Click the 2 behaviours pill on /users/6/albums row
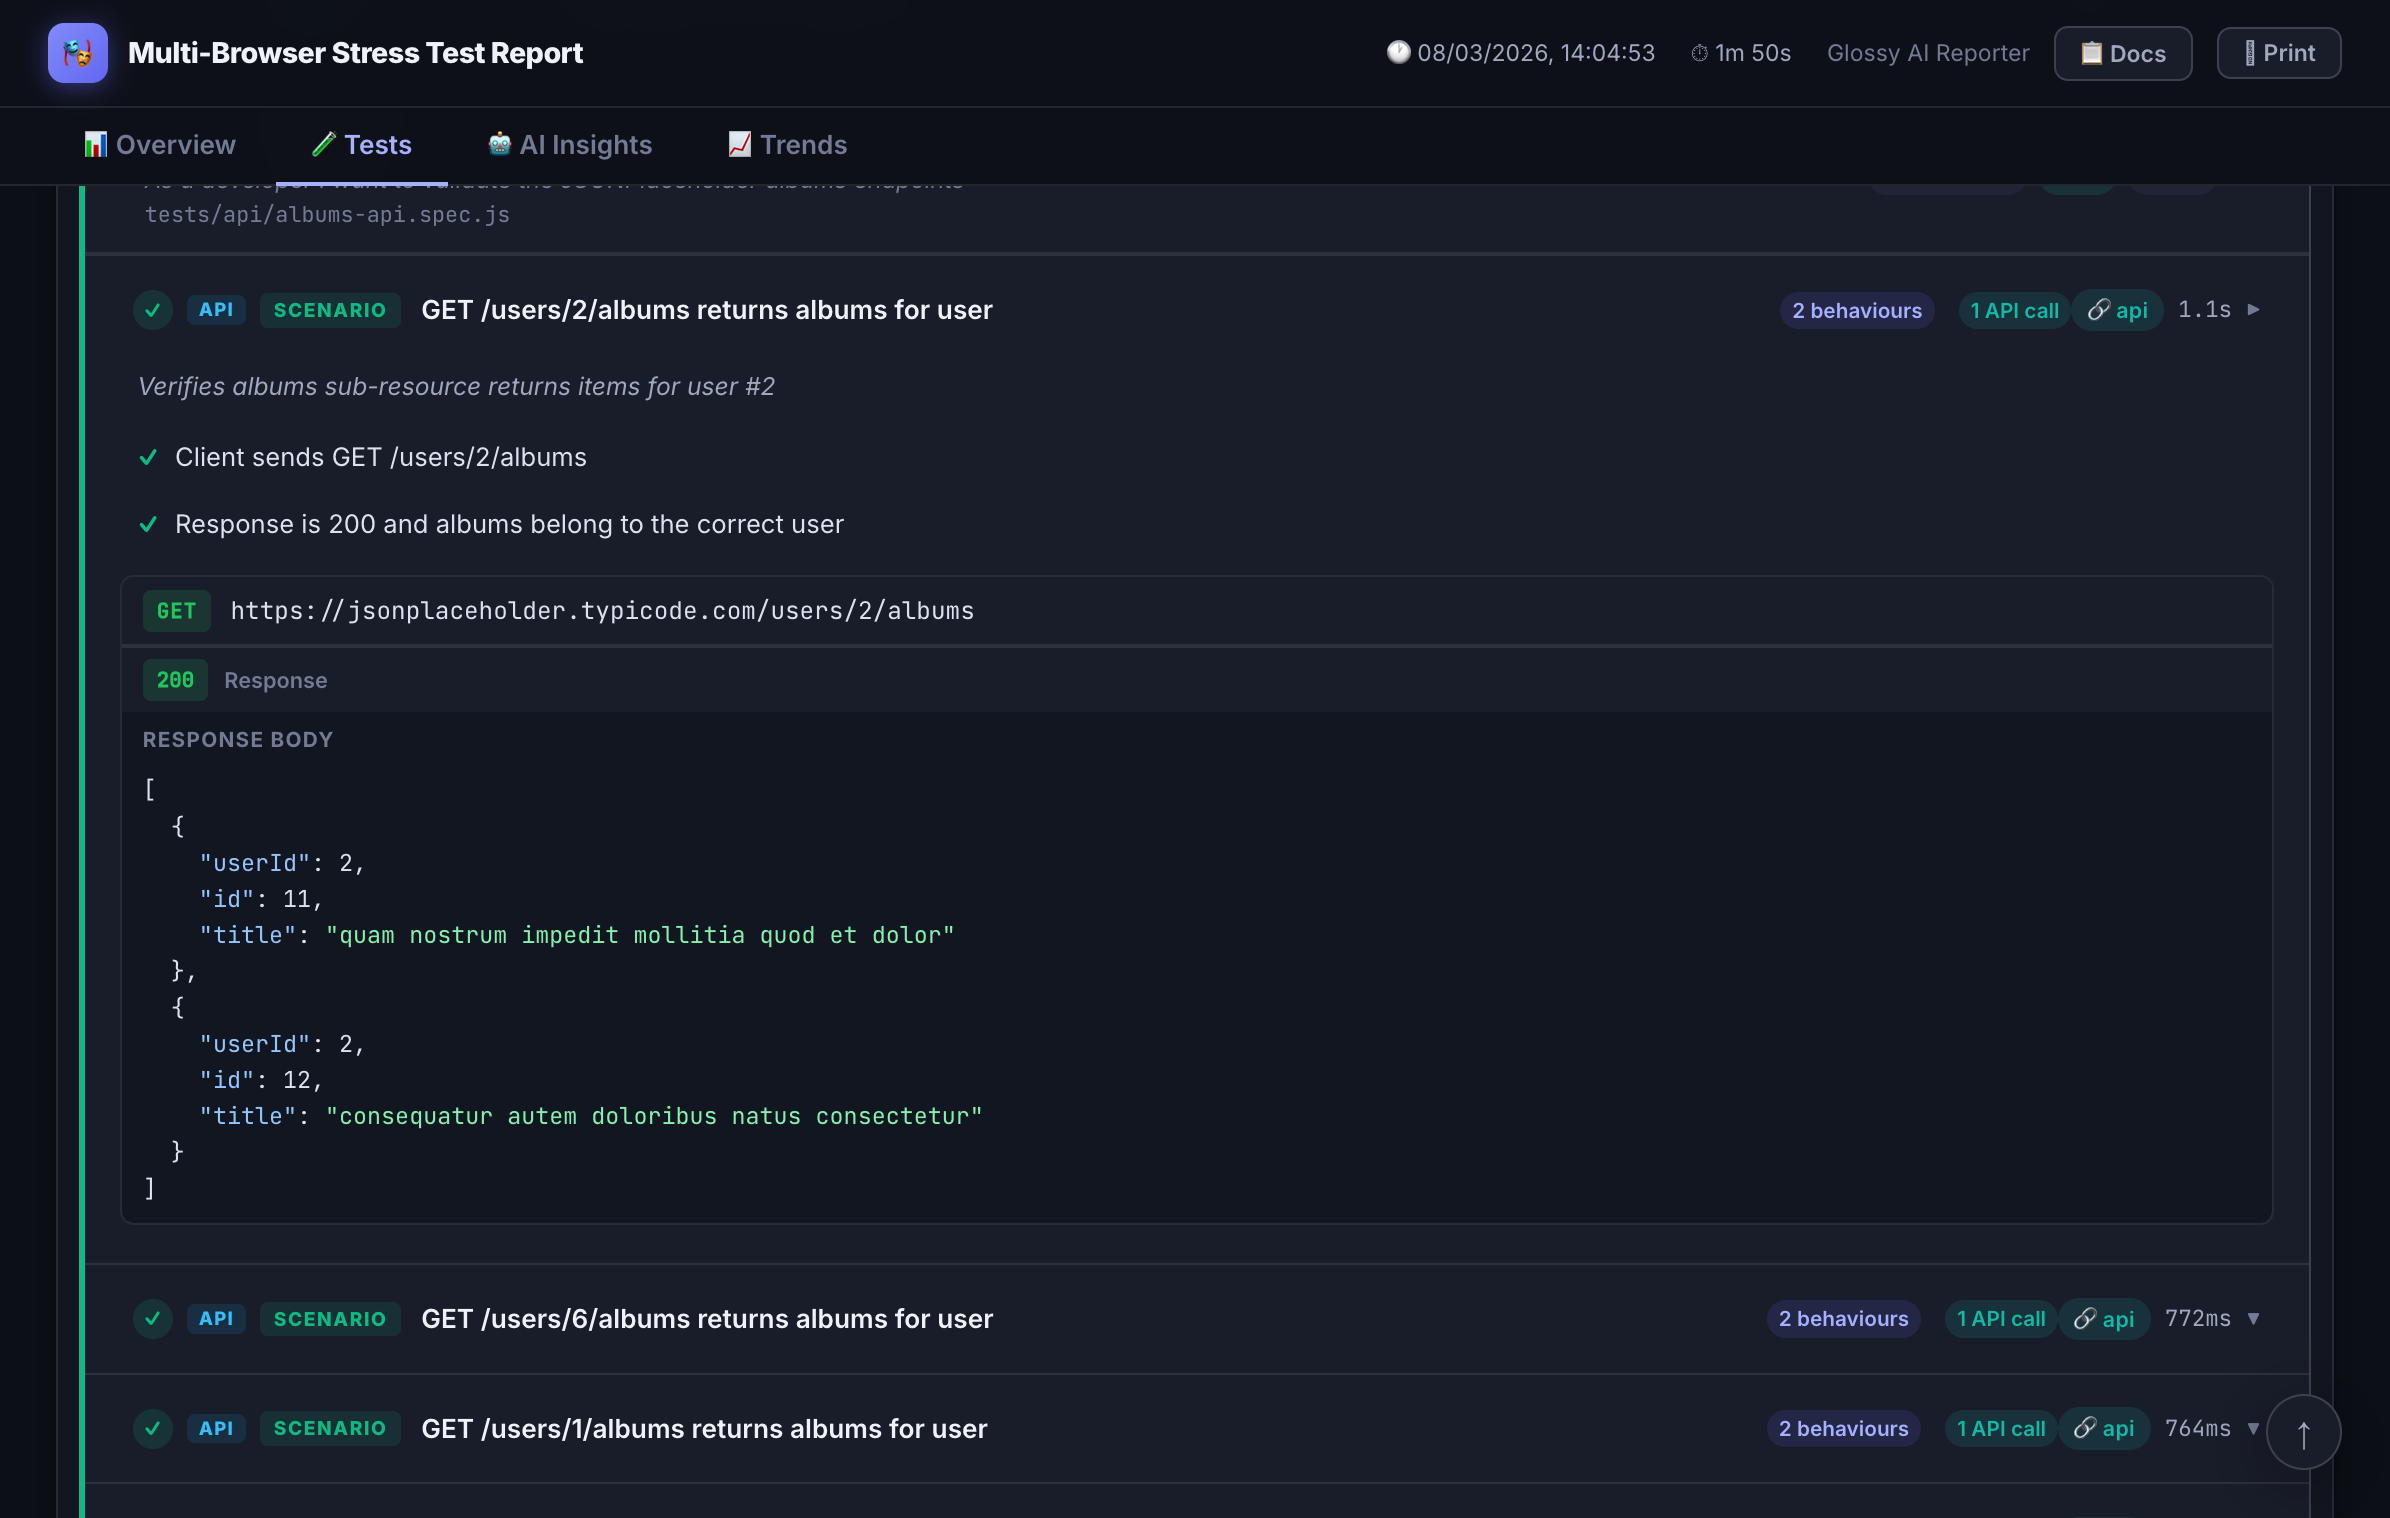2390x1518 pixels. [1843, 1319]
